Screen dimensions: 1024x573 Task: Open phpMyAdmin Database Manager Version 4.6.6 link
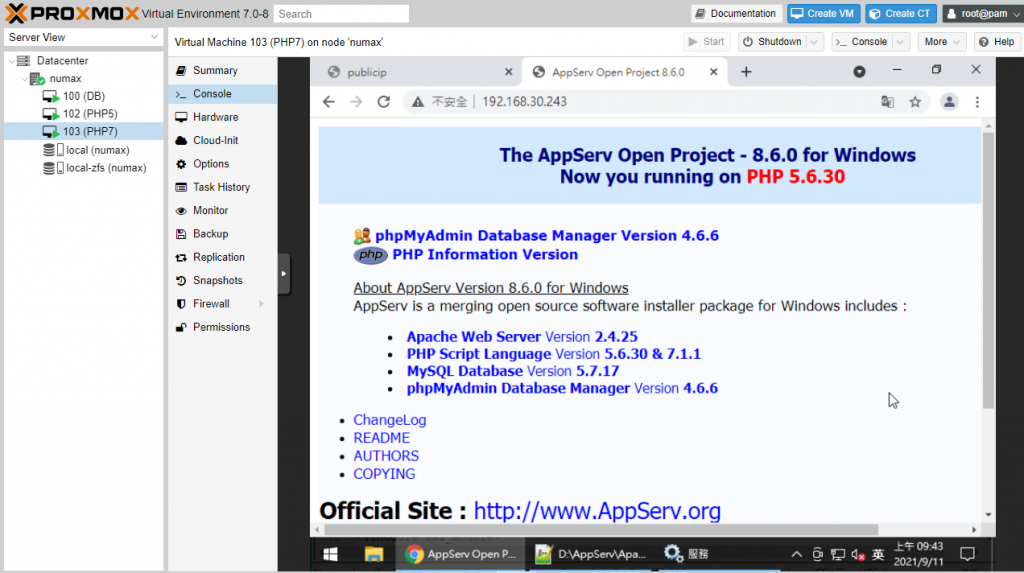pos(547,236)
